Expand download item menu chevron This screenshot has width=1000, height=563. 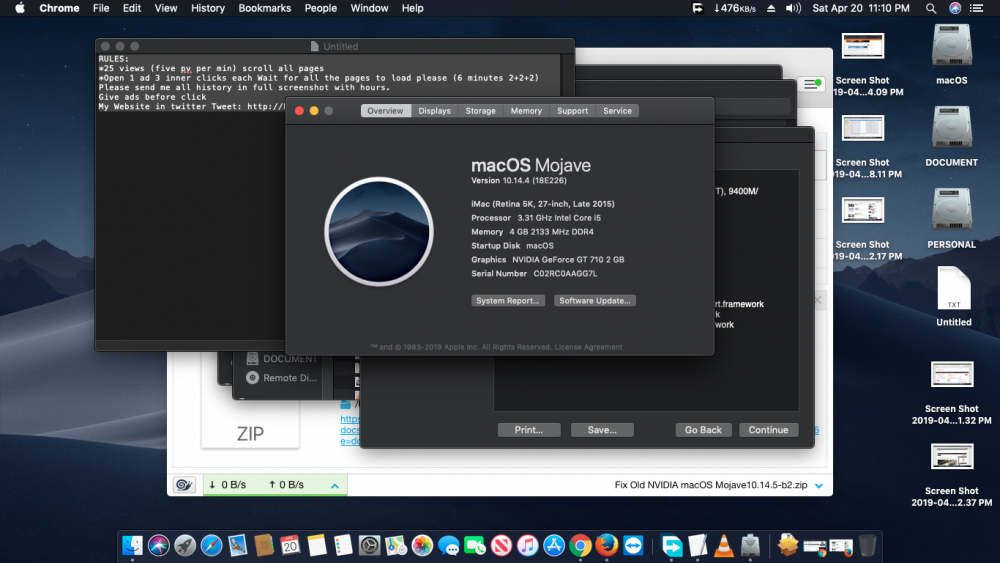coord(819,485)
